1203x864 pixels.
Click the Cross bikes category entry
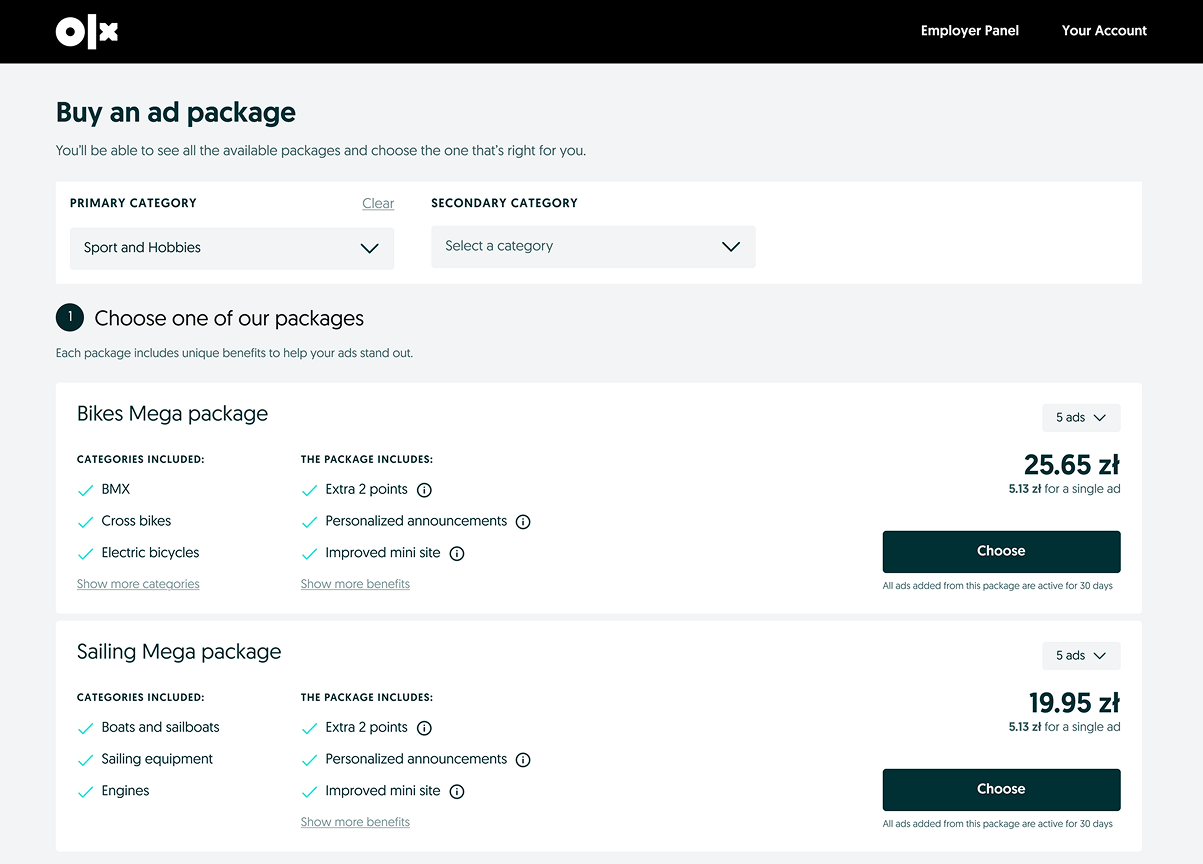click(136, 521)
